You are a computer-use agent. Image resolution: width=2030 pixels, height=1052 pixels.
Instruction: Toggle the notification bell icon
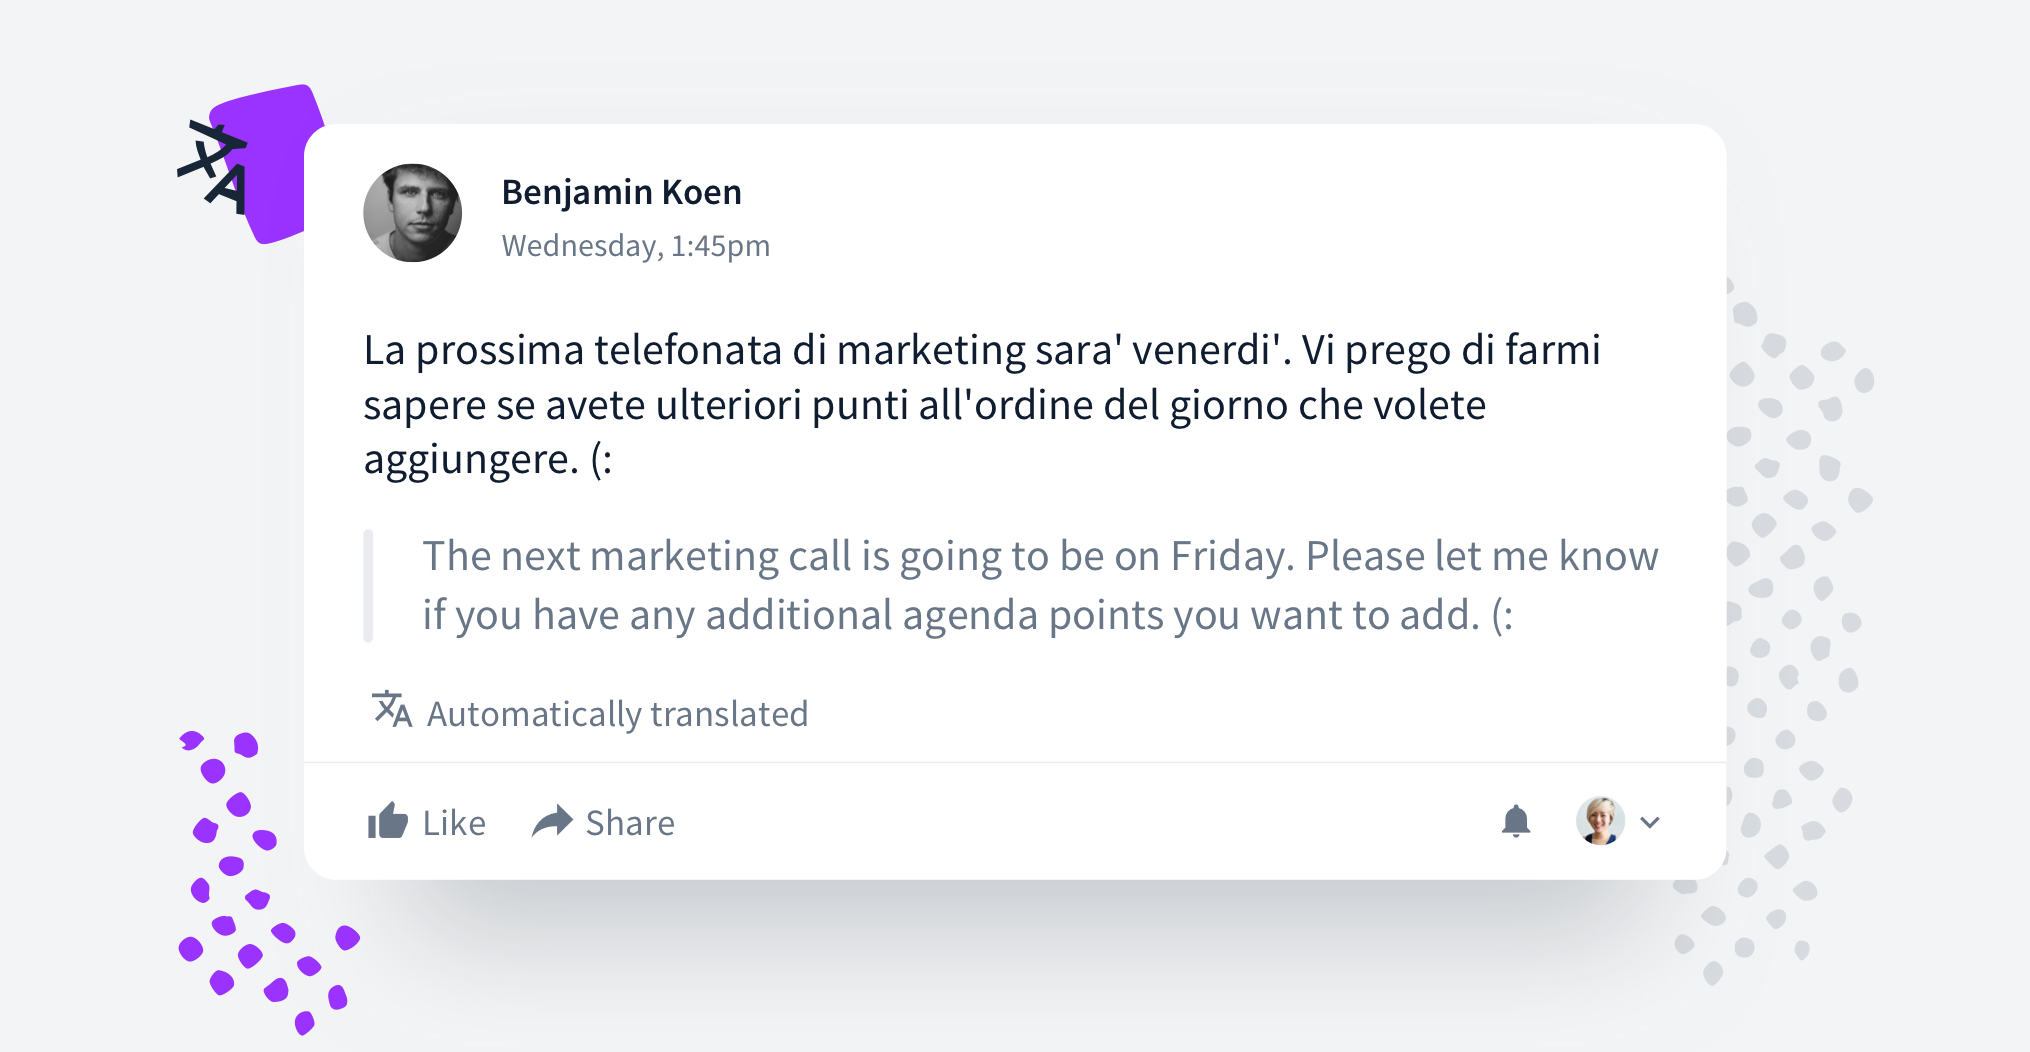click(1516, 821)
